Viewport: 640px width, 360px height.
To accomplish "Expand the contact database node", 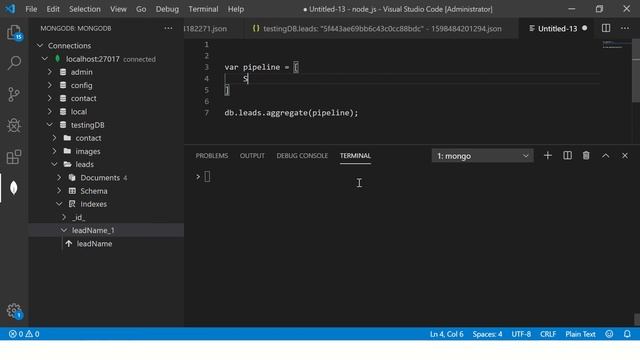I will (x=50, y=98).
